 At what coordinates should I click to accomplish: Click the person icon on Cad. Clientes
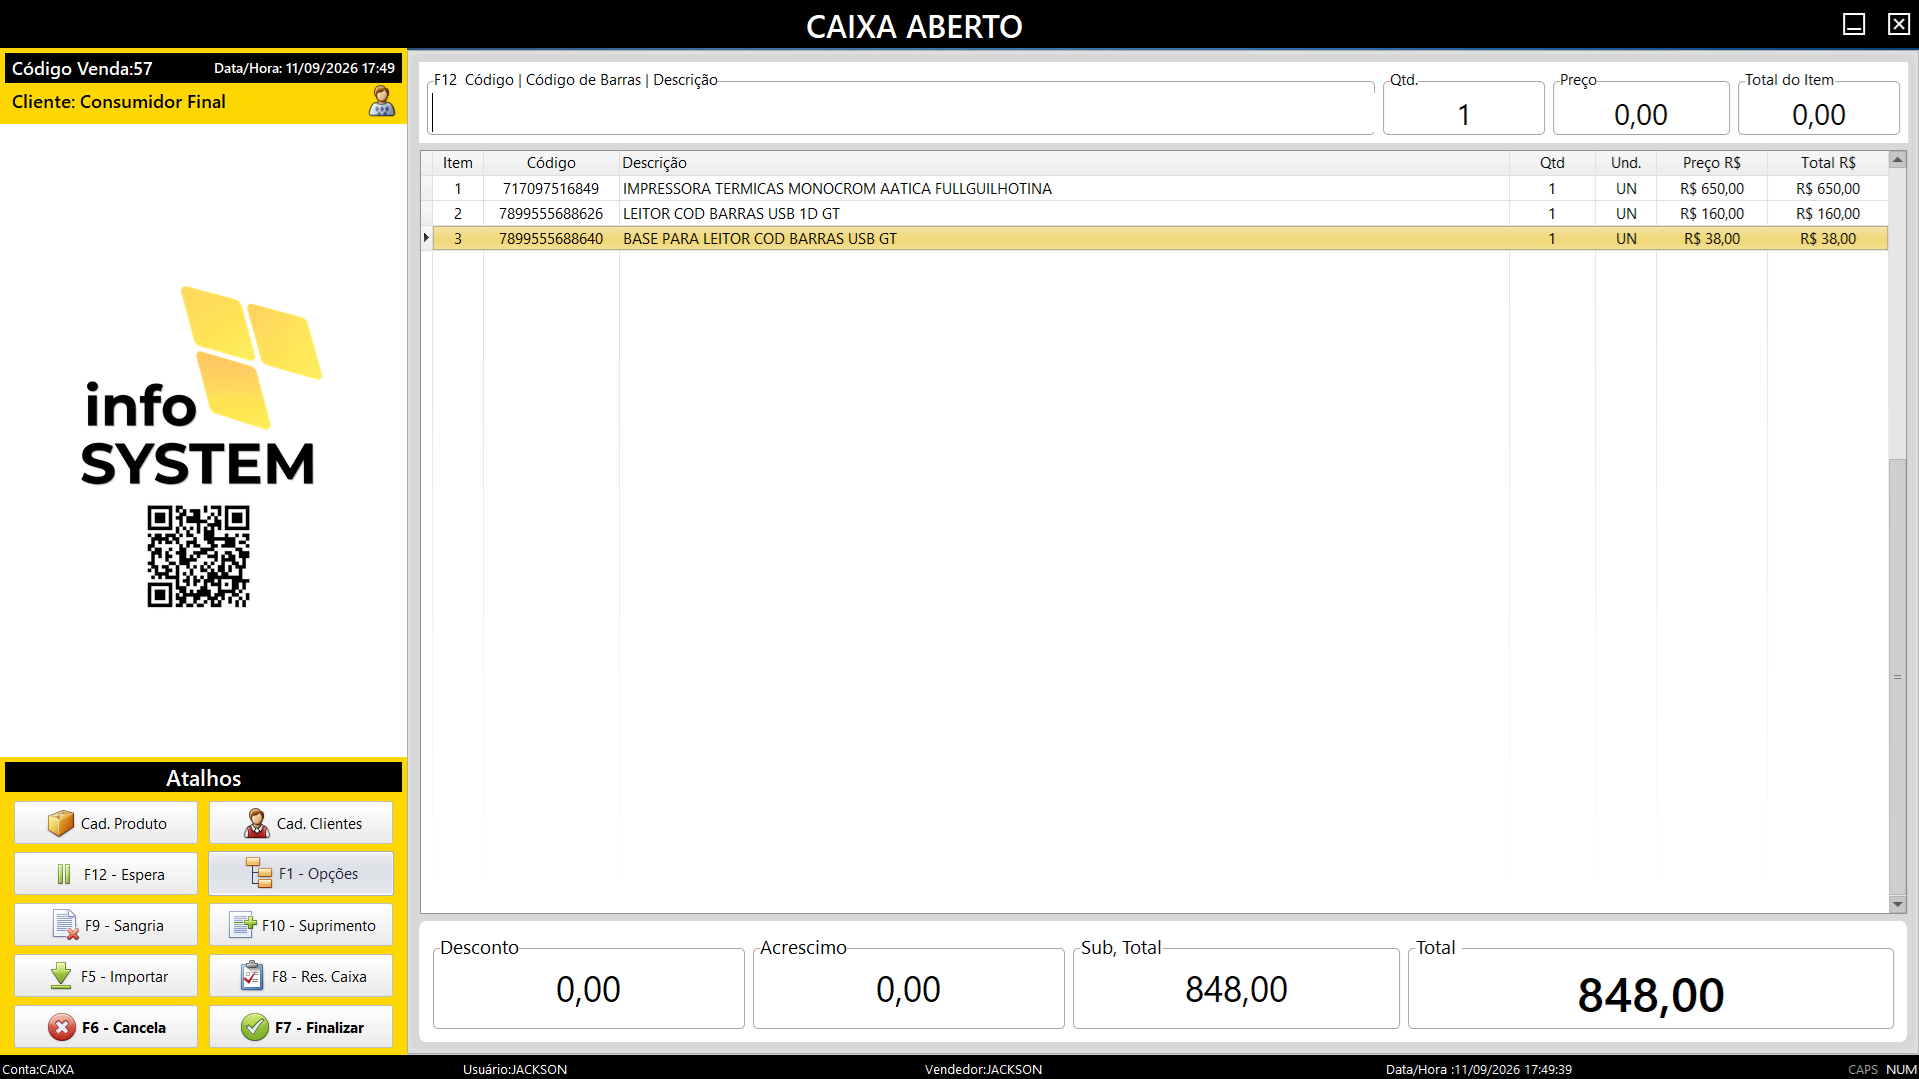tap(257, 823)
